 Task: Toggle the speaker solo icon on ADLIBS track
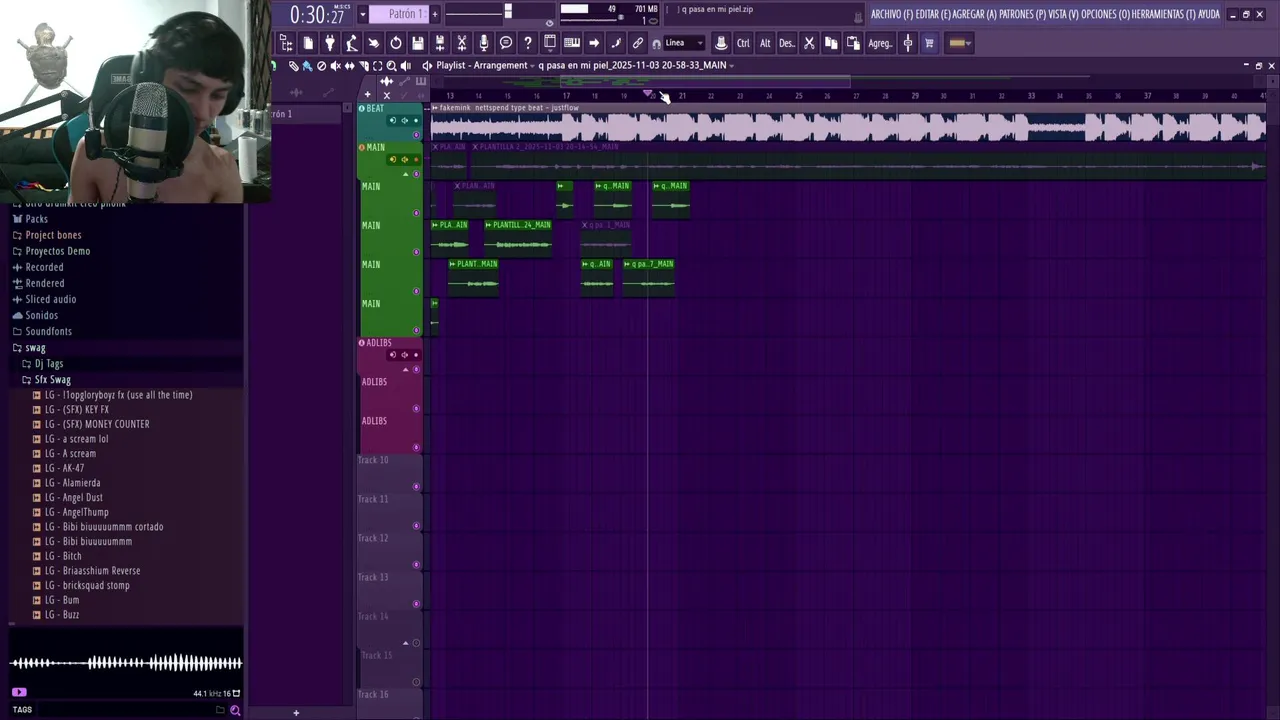coord(404,354)
